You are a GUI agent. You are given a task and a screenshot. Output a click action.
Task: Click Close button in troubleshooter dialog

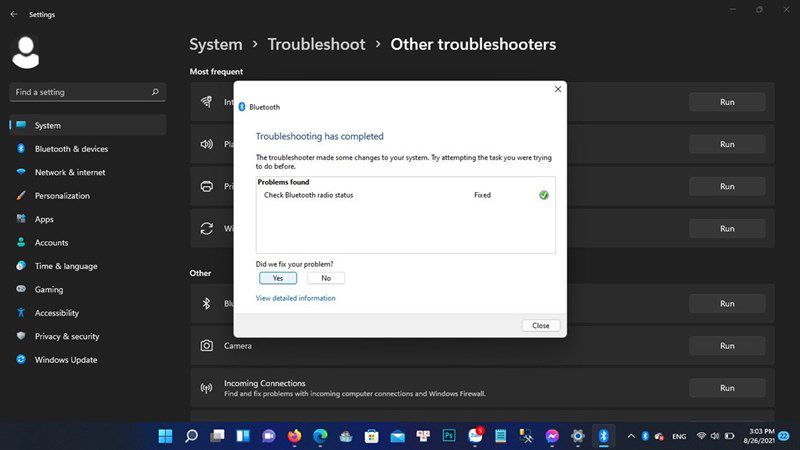(x=541, y=326)
